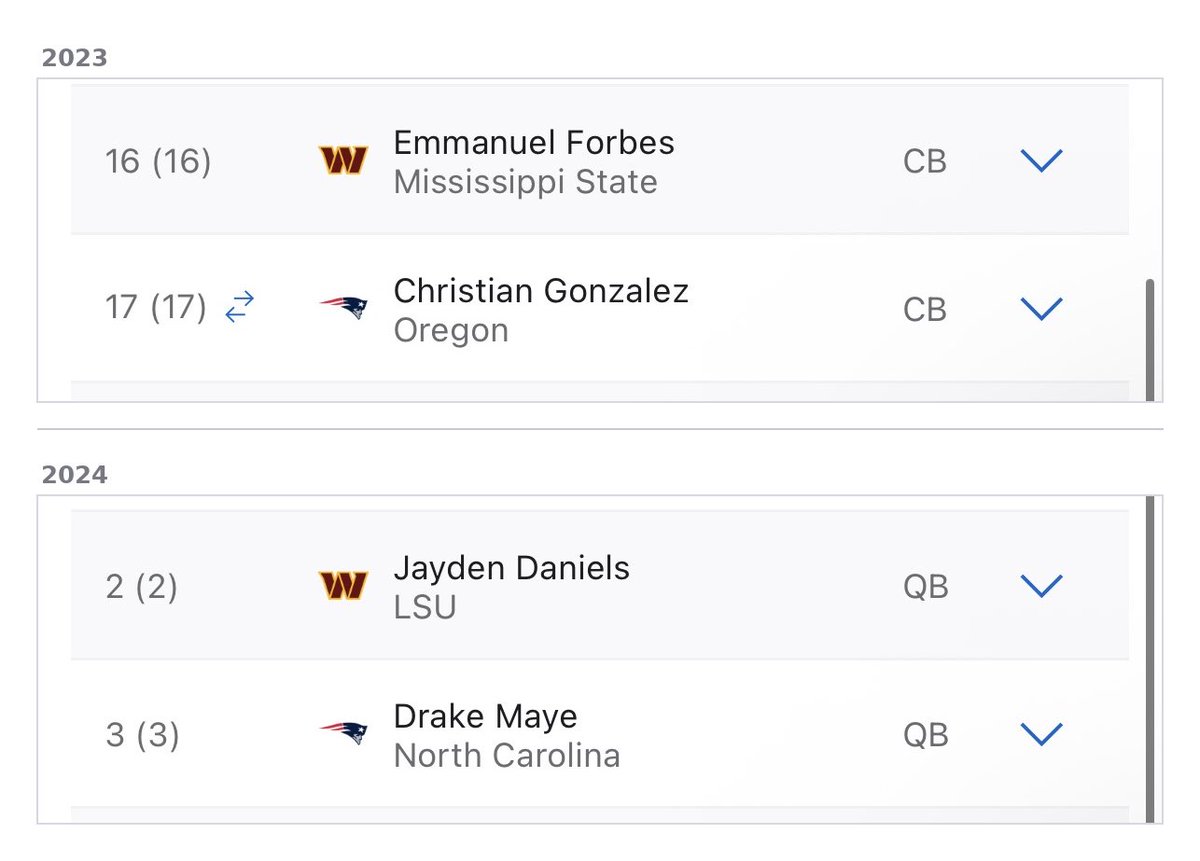Click the North Carolina college label
This screenshot has width=1200, height=861.
[x=507, y=755]
